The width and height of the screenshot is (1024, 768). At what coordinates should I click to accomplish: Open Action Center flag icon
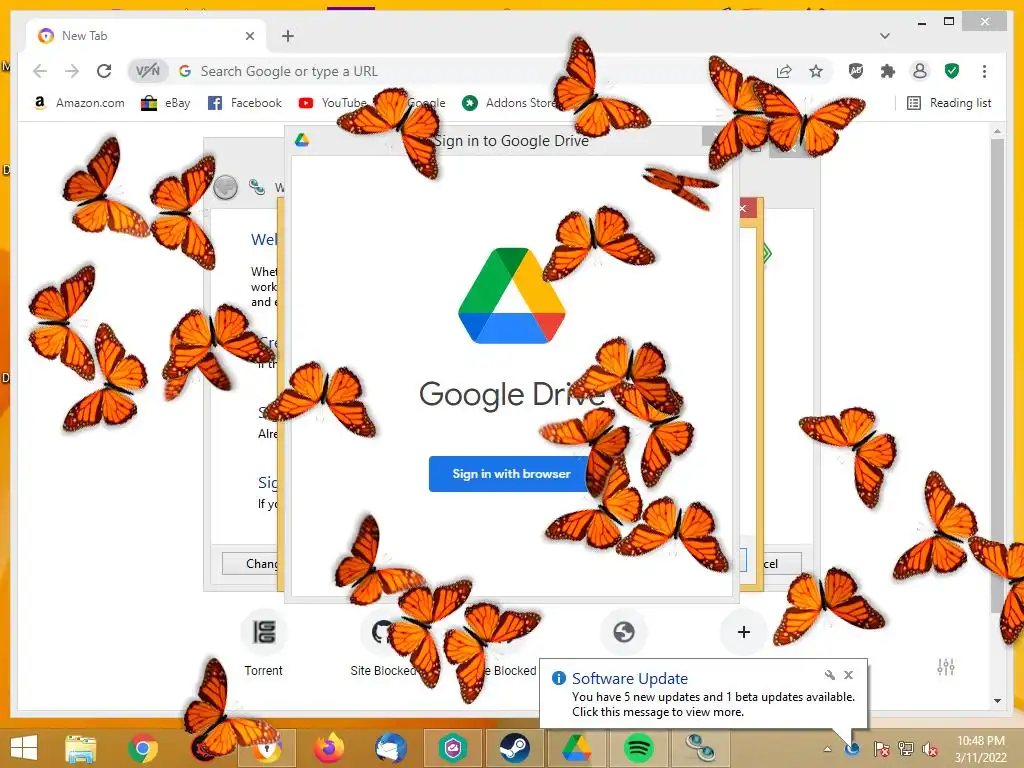(x=881, y=749)
